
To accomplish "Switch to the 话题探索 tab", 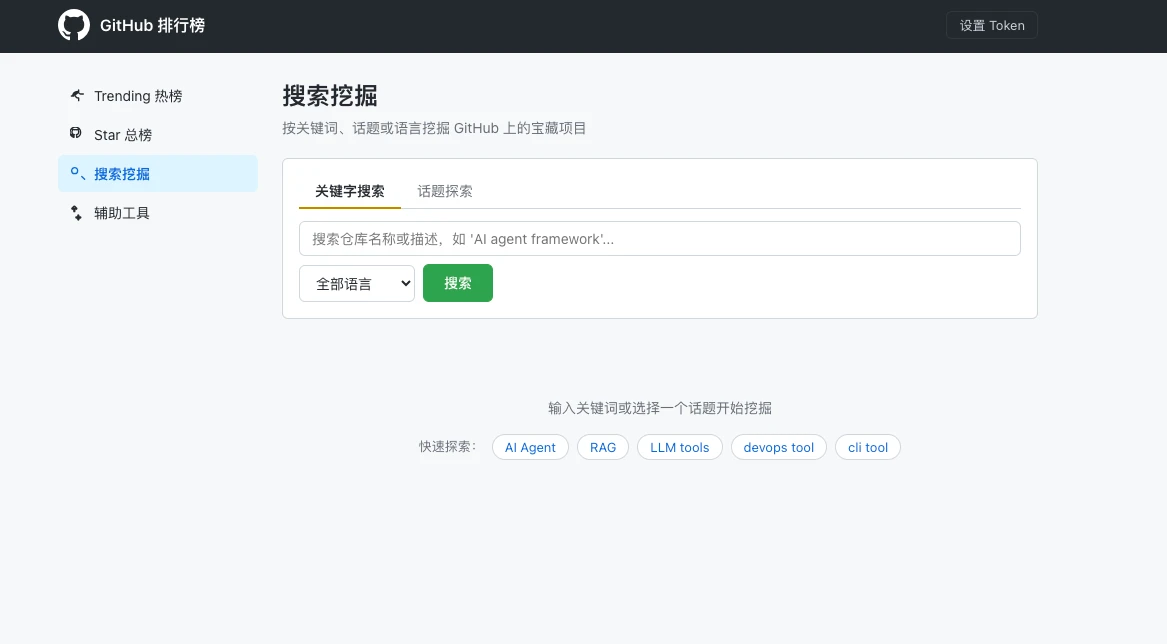I will 444,191.
